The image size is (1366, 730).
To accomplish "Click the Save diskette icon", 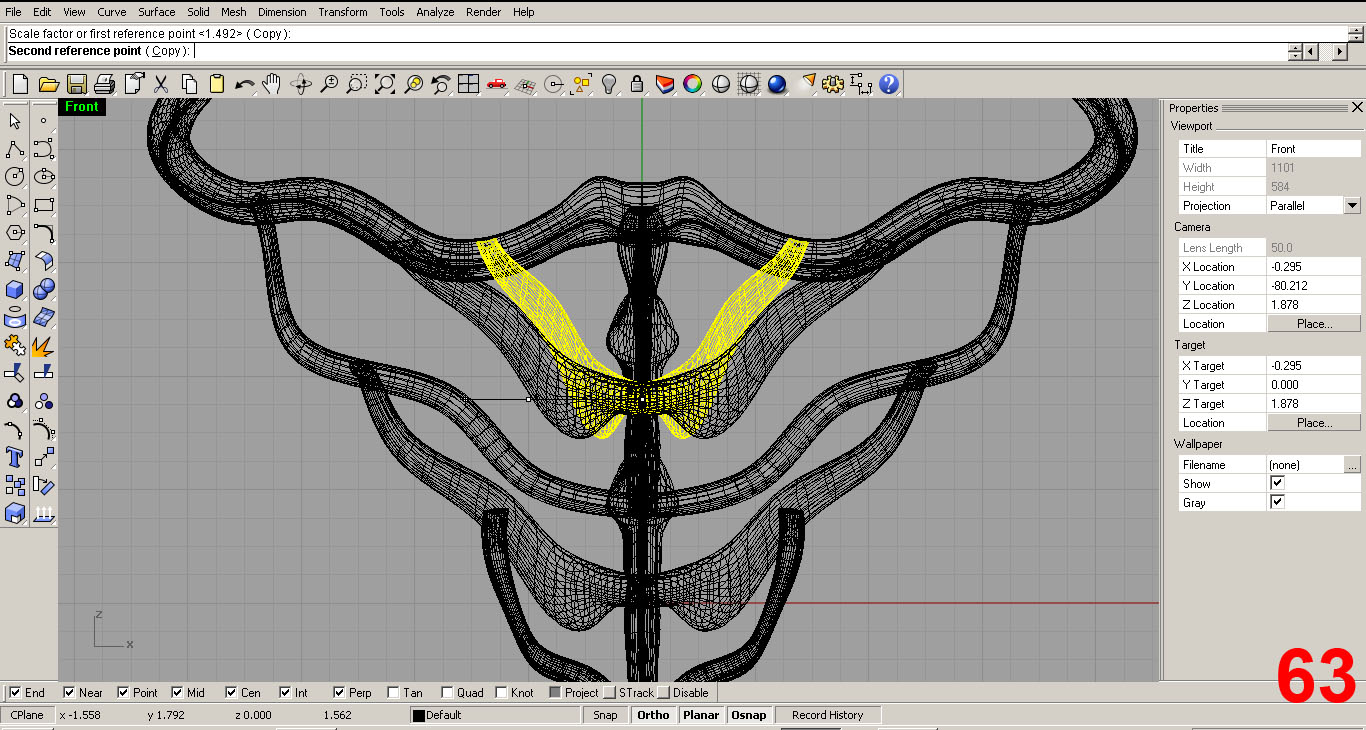I will tap(77, 84).
